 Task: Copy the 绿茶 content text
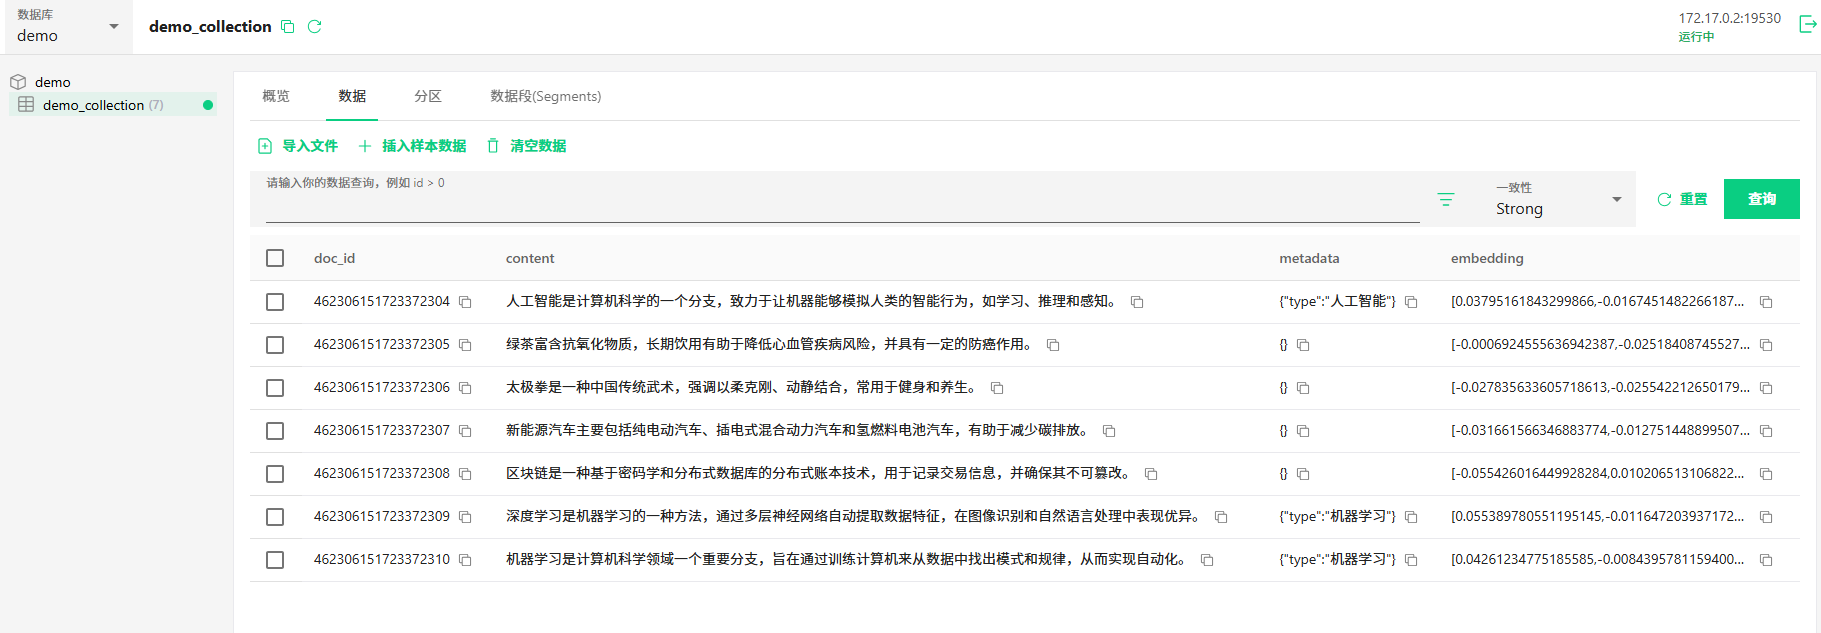(x=1053, y=345)
